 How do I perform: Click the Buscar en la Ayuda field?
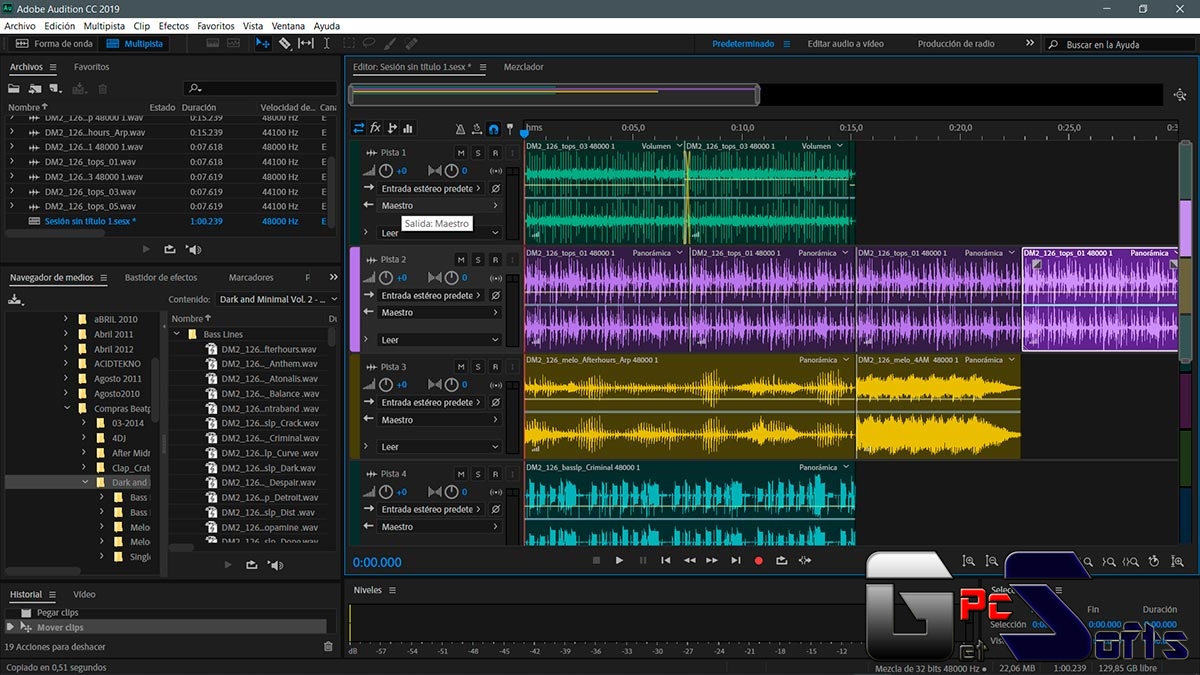[1118, 45]
